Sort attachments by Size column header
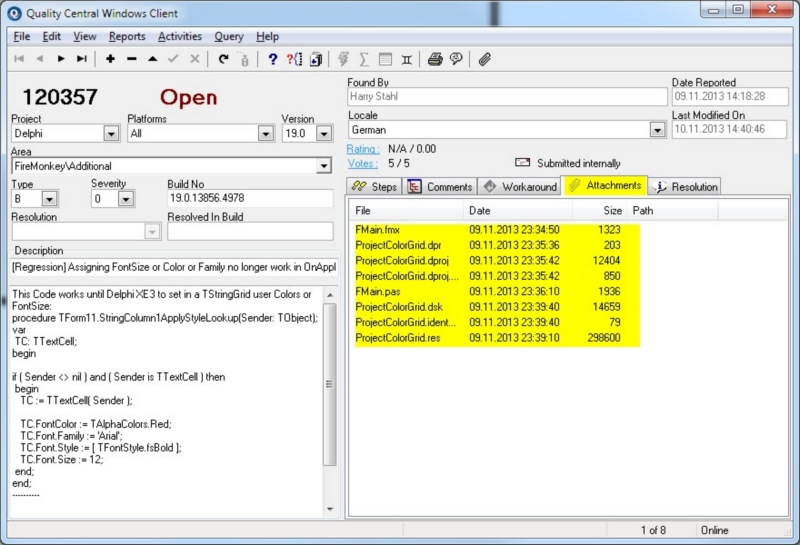 coord(599,211)
